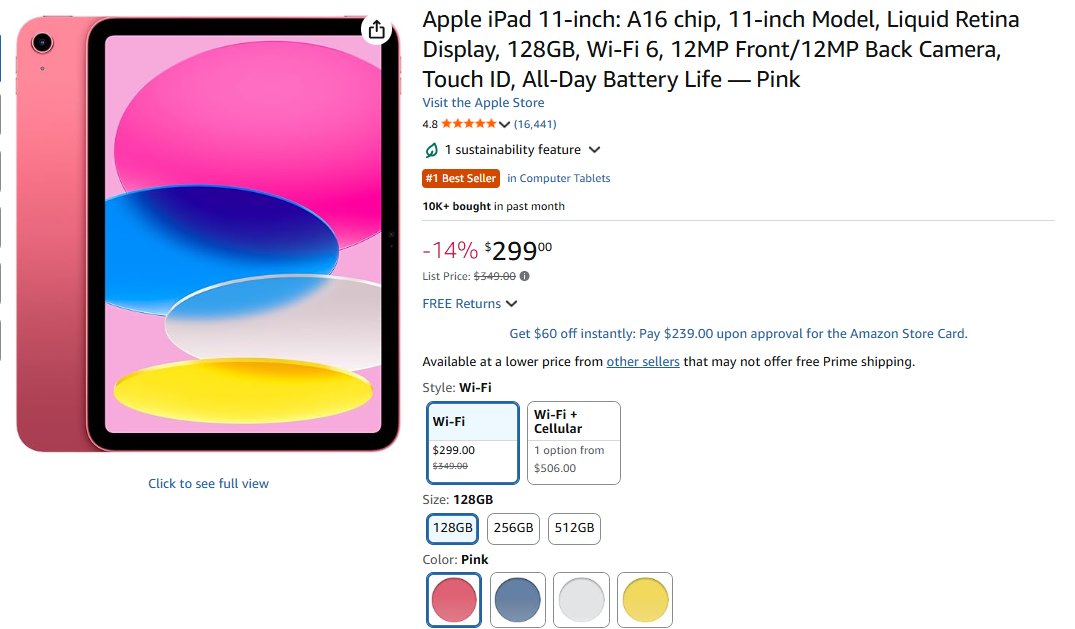Click to see full view of image
Image resolution: width=1075 pixels, height=629 pixels.
point(208,484)
